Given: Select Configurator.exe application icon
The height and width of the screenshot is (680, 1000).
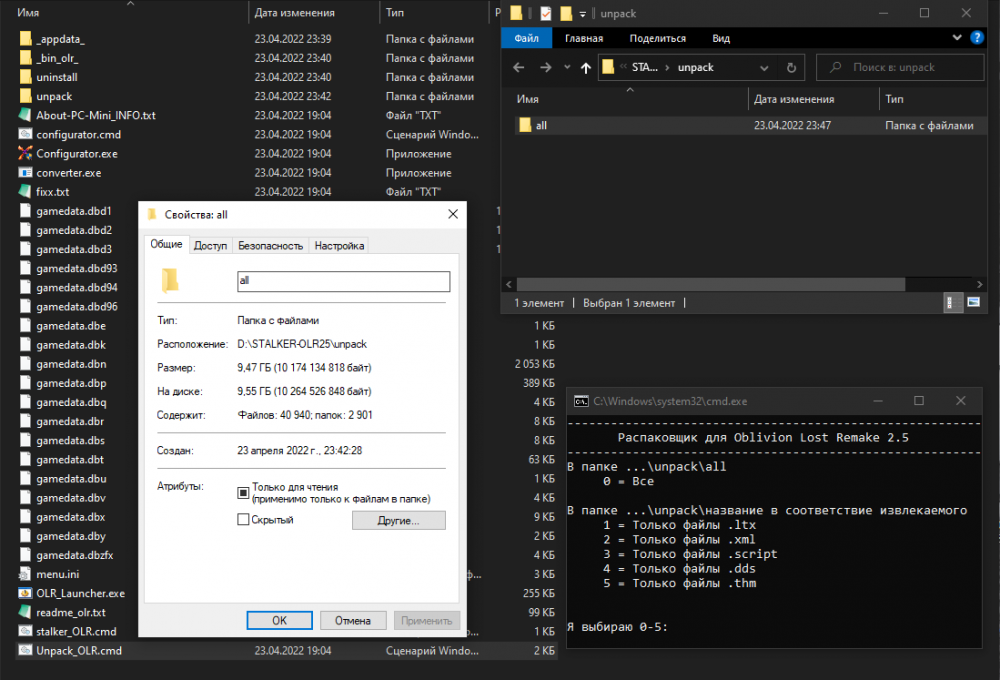Looking at the screenshot, I should coord(26,154).
